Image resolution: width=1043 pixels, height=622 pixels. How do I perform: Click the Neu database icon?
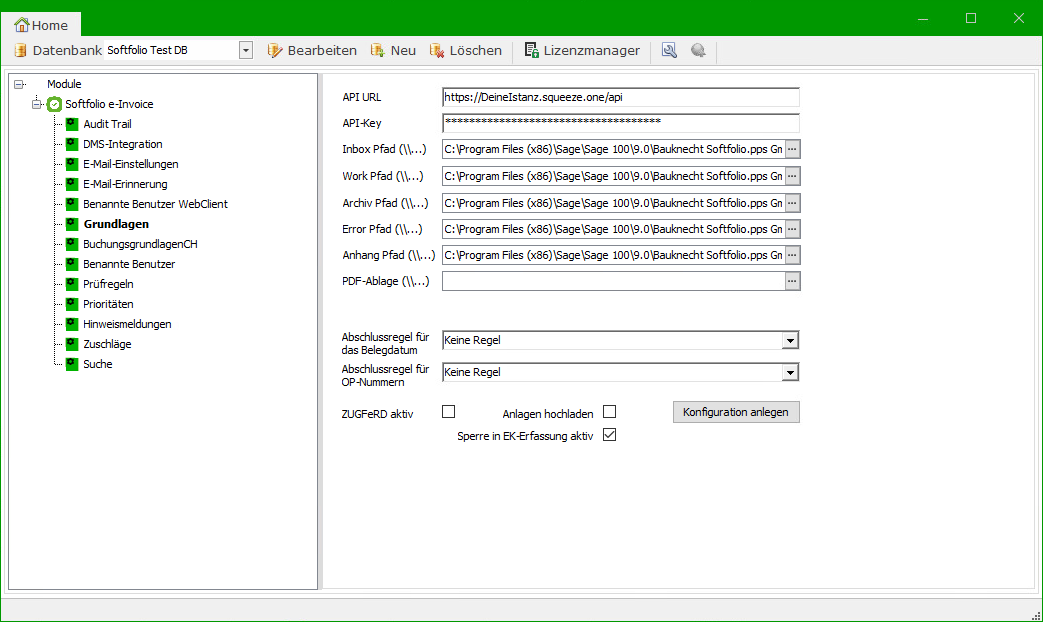pyautogui.click(x=378, y=50)
